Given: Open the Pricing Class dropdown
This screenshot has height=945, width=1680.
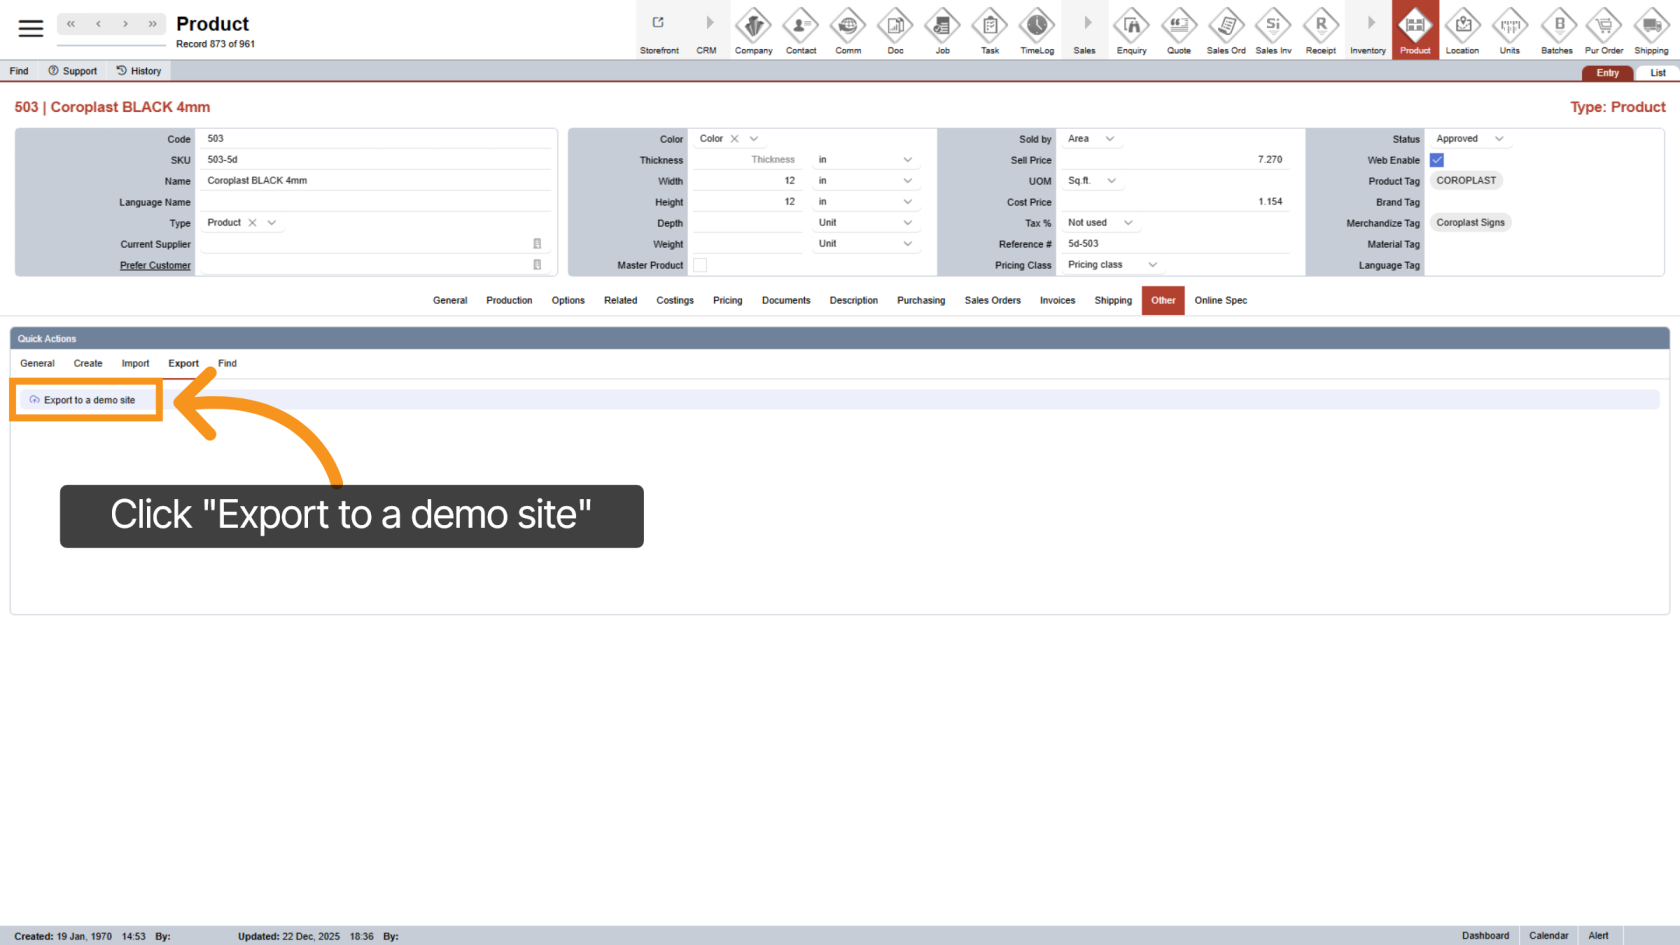Looking at the screenshot, I should click(1111, 264).
